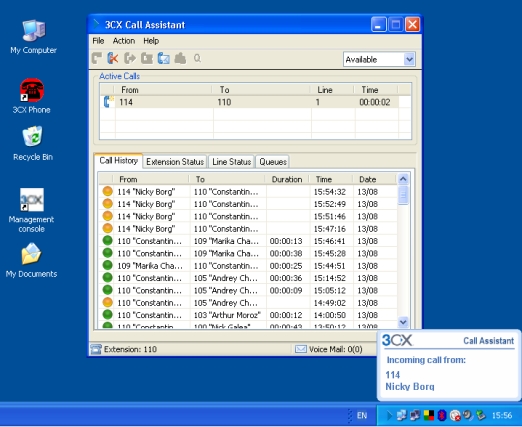Select the 15:14:52 time cell
Viewport: 522px width, 427px height.
(330, 278)
